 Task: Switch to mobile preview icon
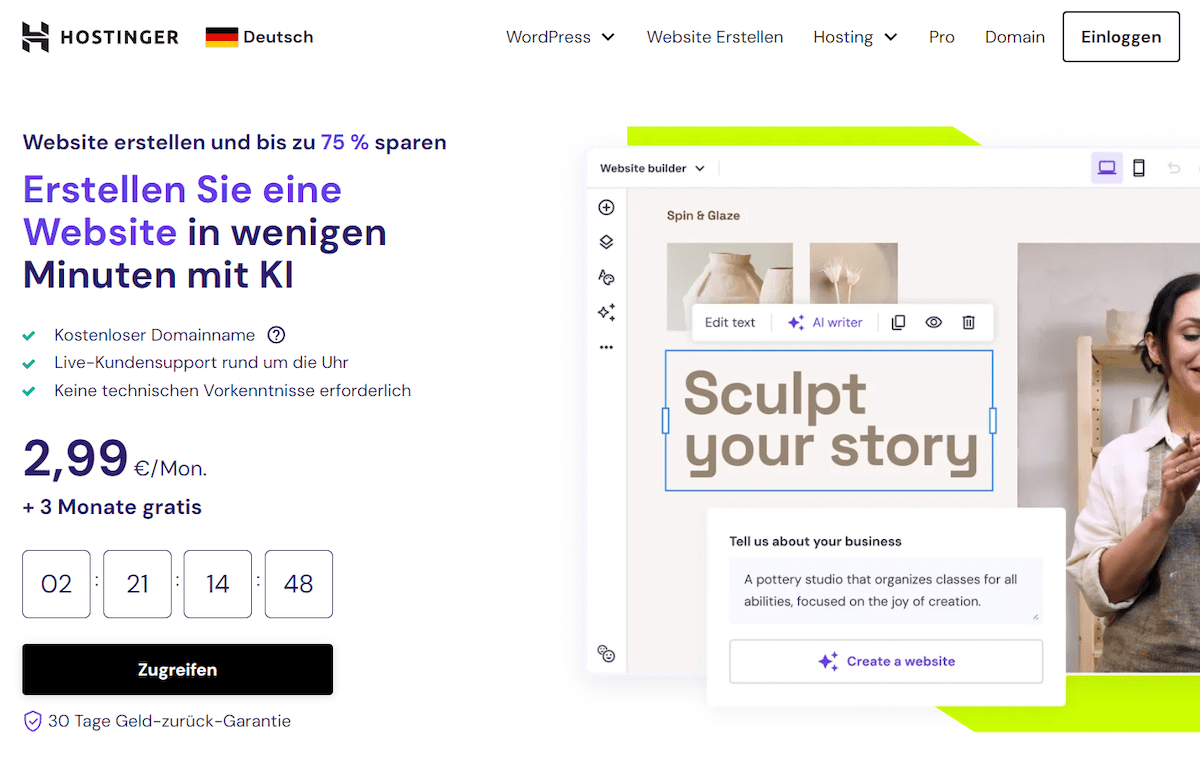[1139, 168]
